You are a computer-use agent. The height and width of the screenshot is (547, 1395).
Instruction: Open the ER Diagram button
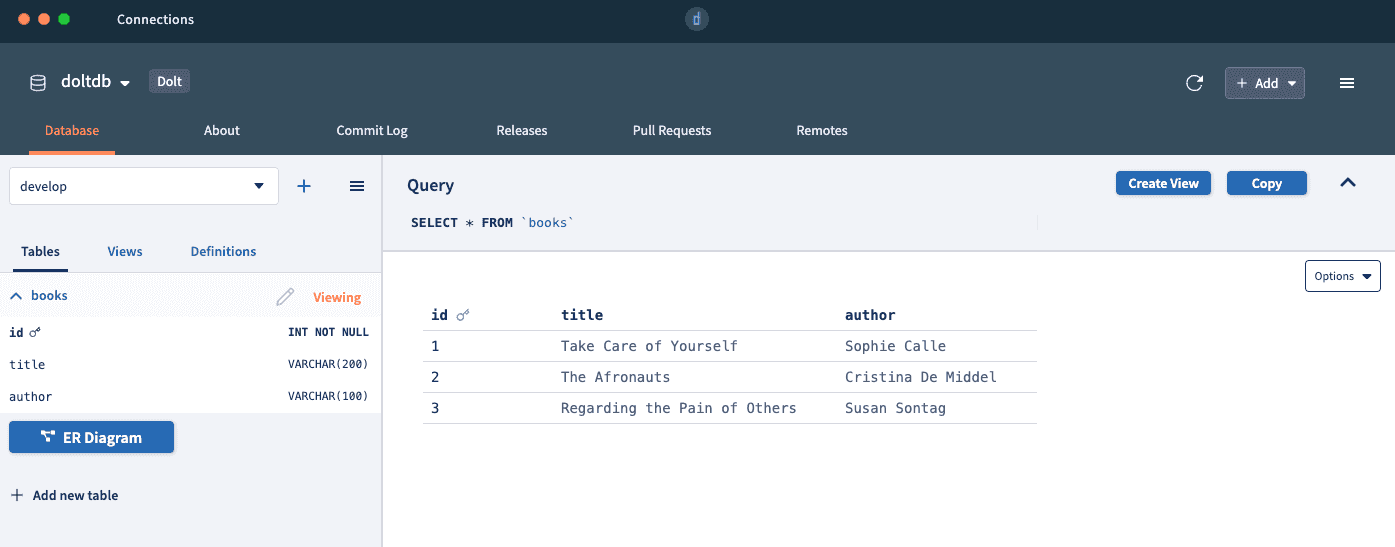91,437
